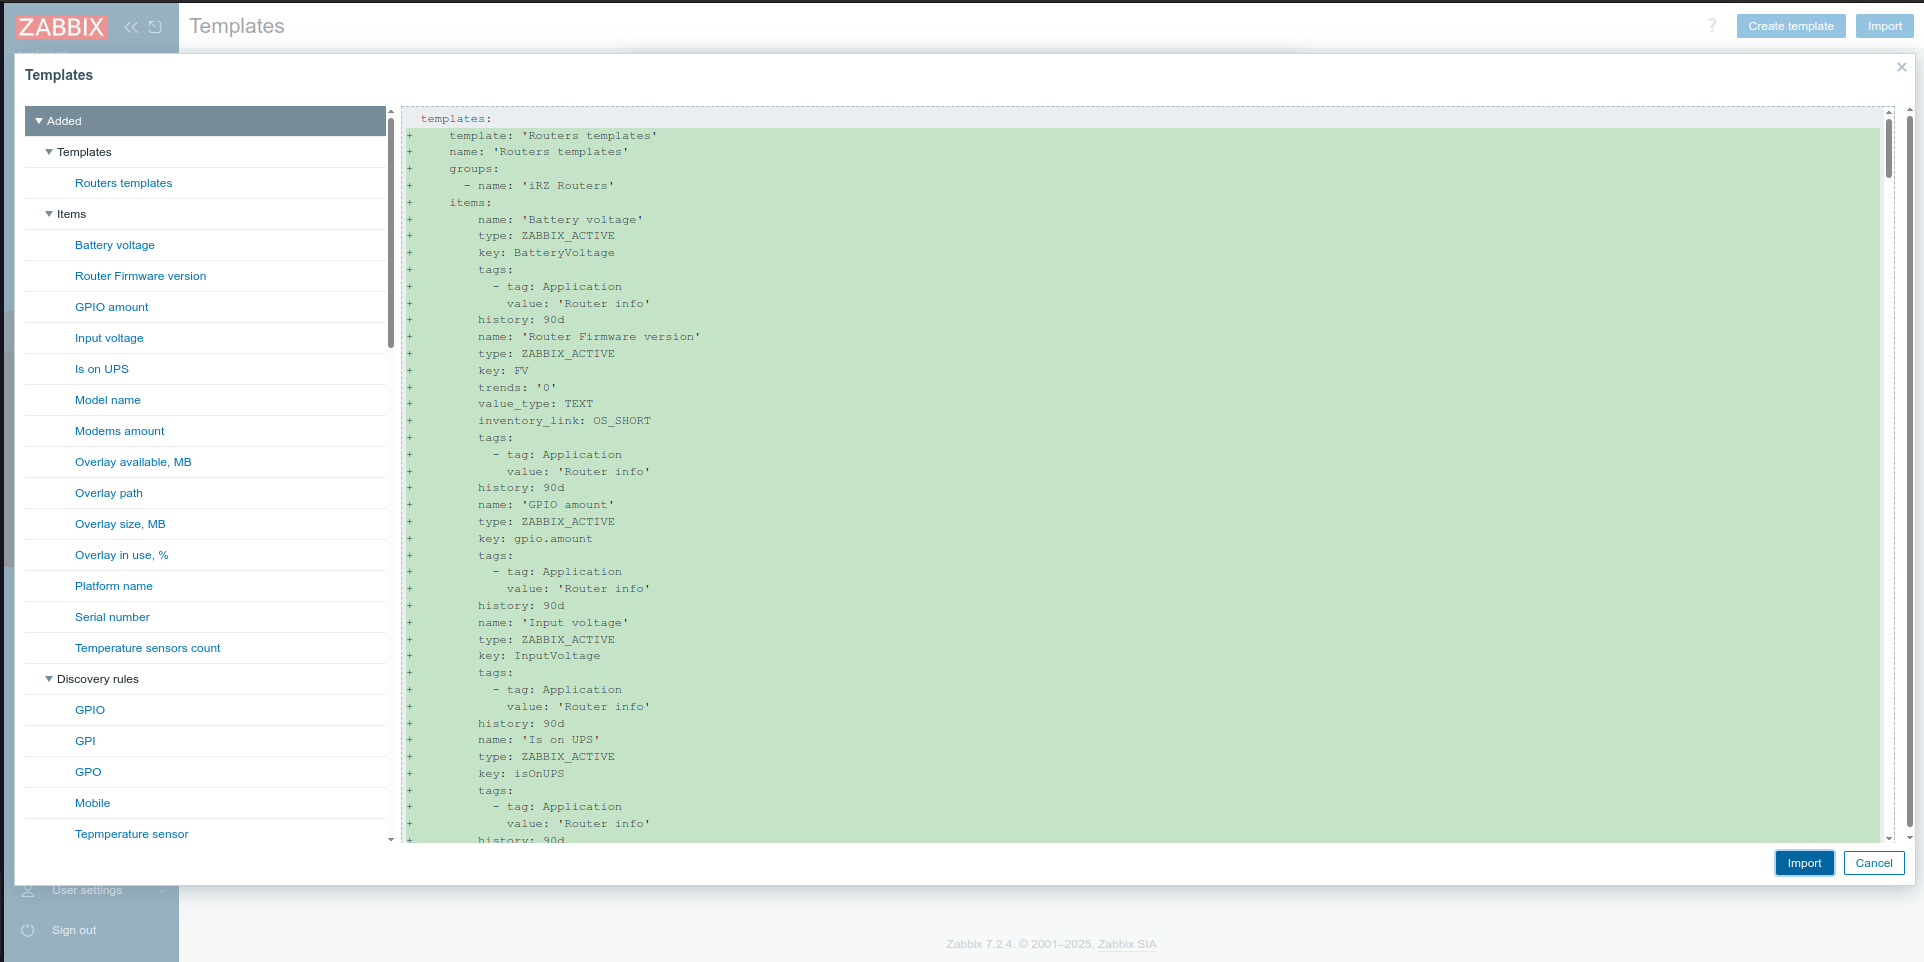Click the Import button in the dialog
The height and width of the screenshot is (962, 1924).
coord(1804,863)
